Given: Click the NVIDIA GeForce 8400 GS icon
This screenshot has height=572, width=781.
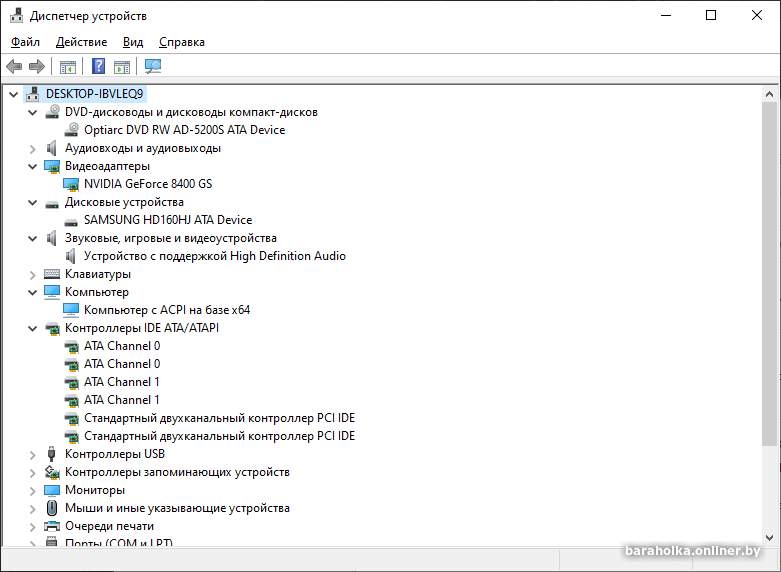Looking at the screenshot, I should pyautogui.click(x=71, y=184).
